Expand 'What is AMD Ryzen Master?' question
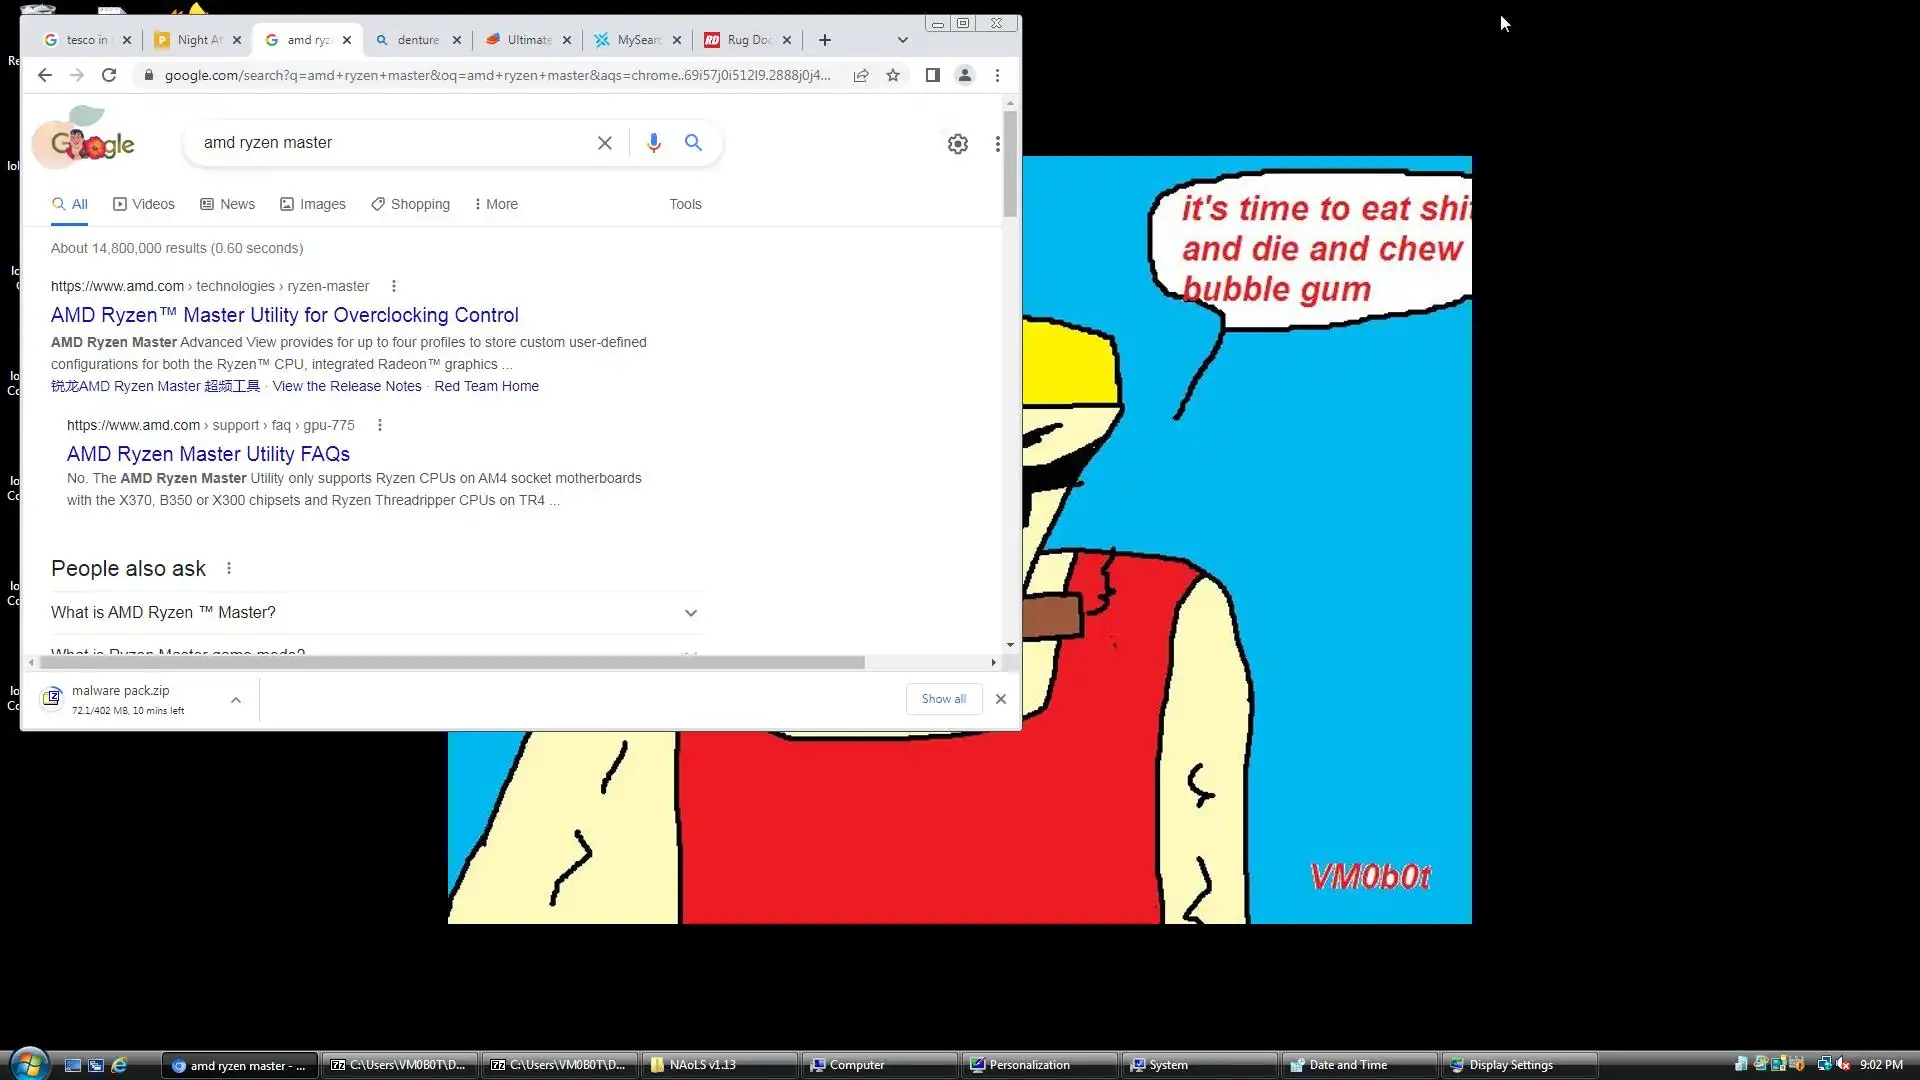This screenshot has width=1920, height=1080. [690, 613]
